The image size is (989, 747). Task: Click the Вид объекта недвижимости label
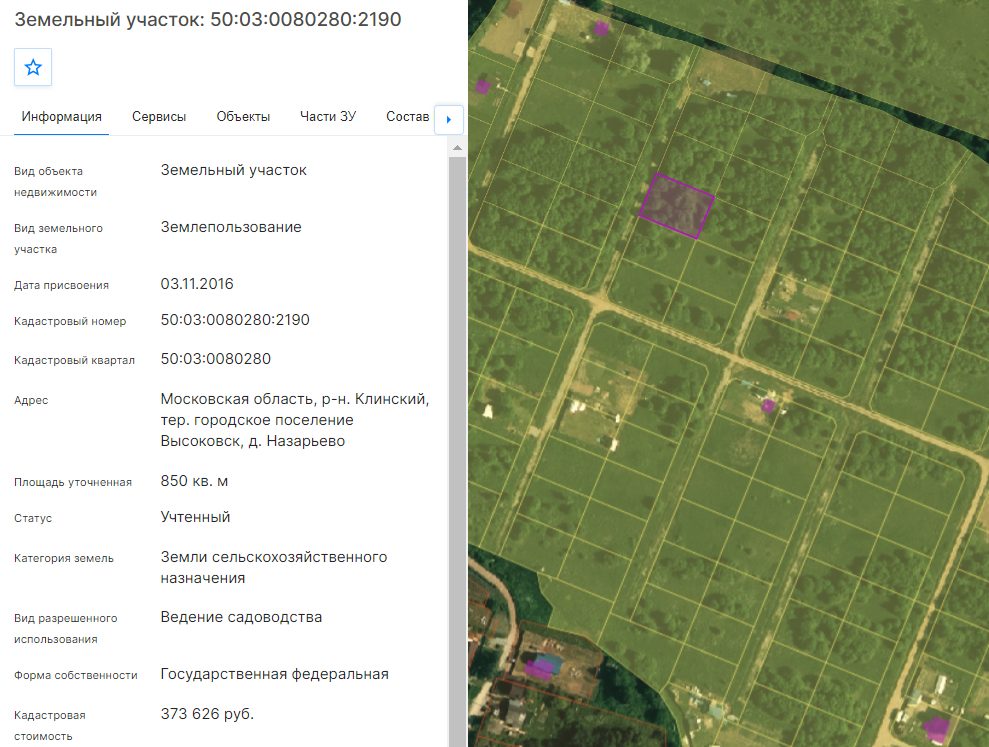coord(56,182)
